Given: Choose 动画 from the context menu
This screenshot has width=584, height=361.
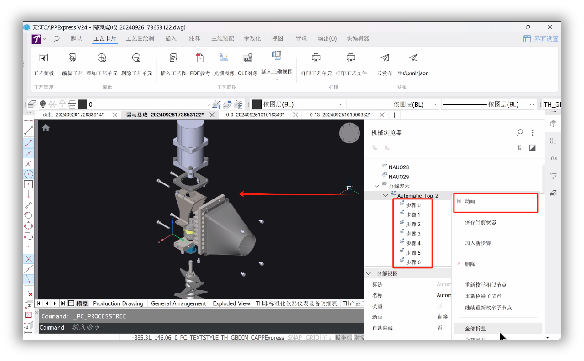Looking at the screenshot, I should pos(495,202).
